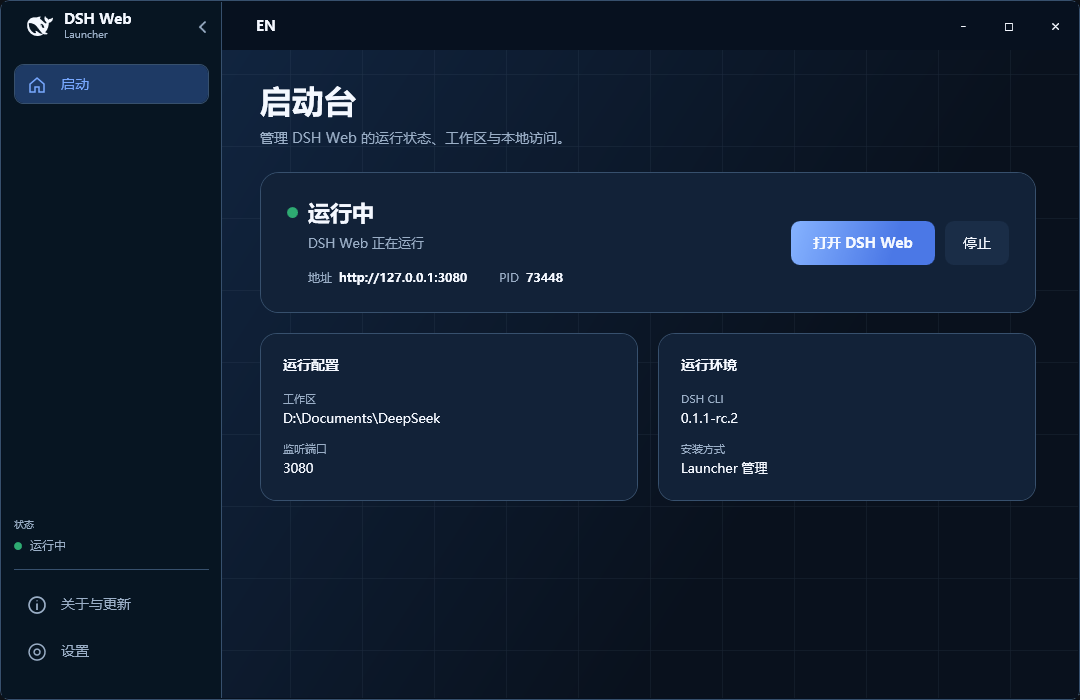Close the launcher window
Image resolution: width=1080 pixels, height=700 pixels.
[x=1055, y=27]
